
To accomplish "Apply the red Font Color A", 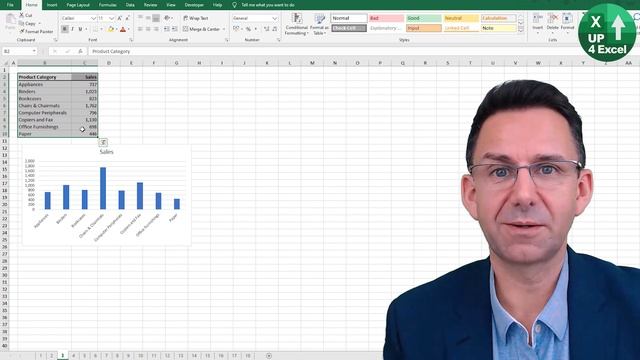I will tap(123, 29).
